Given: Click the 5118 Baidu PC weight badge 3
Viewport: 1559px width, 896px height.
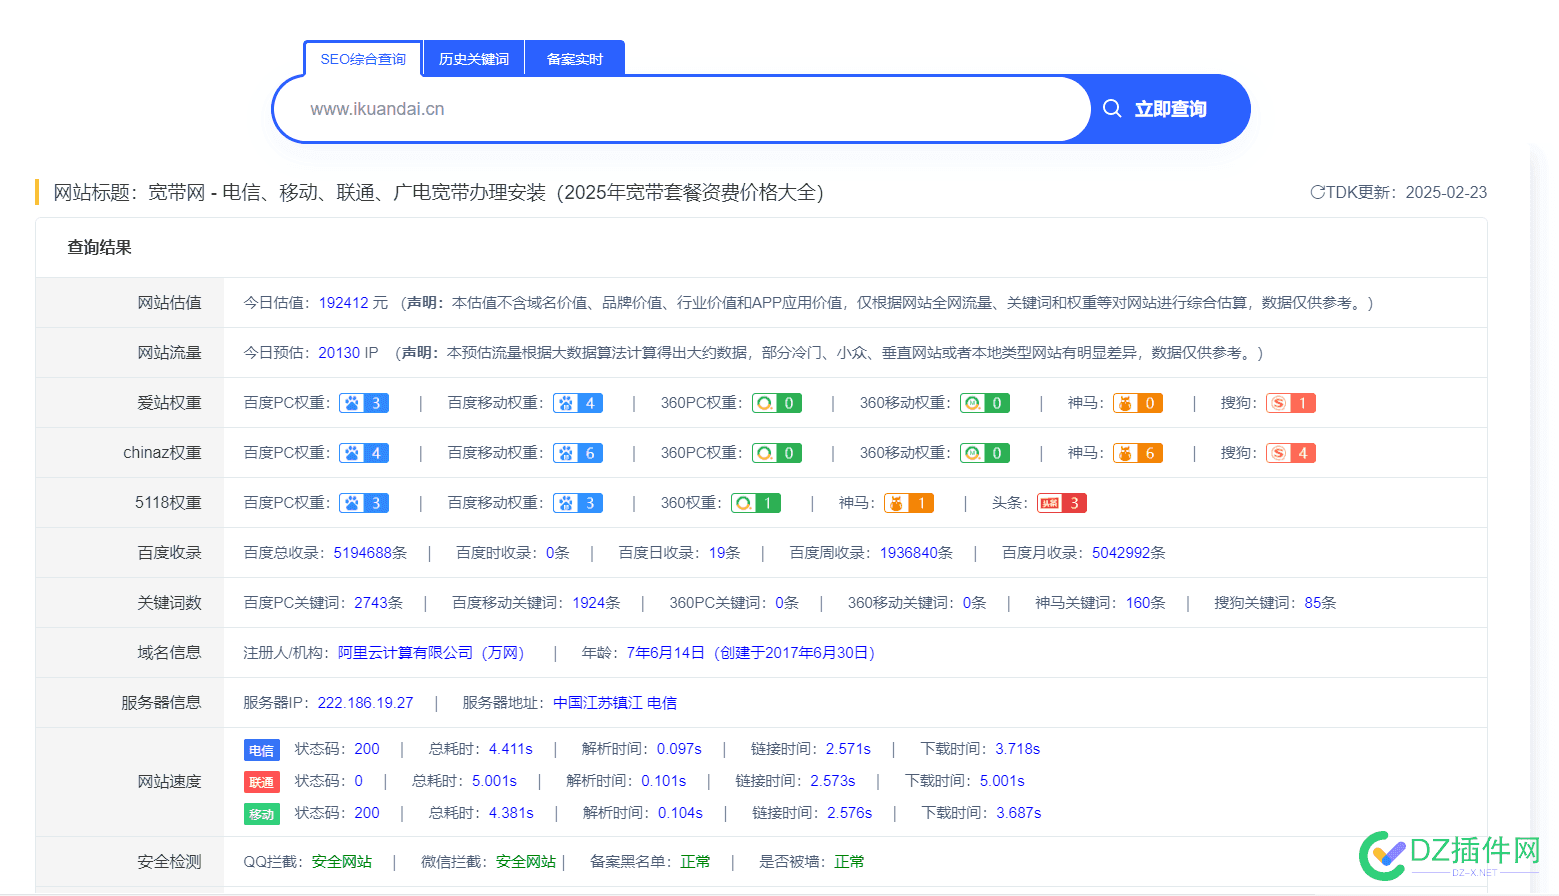Looking at the screenshot, I should point(364,503).
